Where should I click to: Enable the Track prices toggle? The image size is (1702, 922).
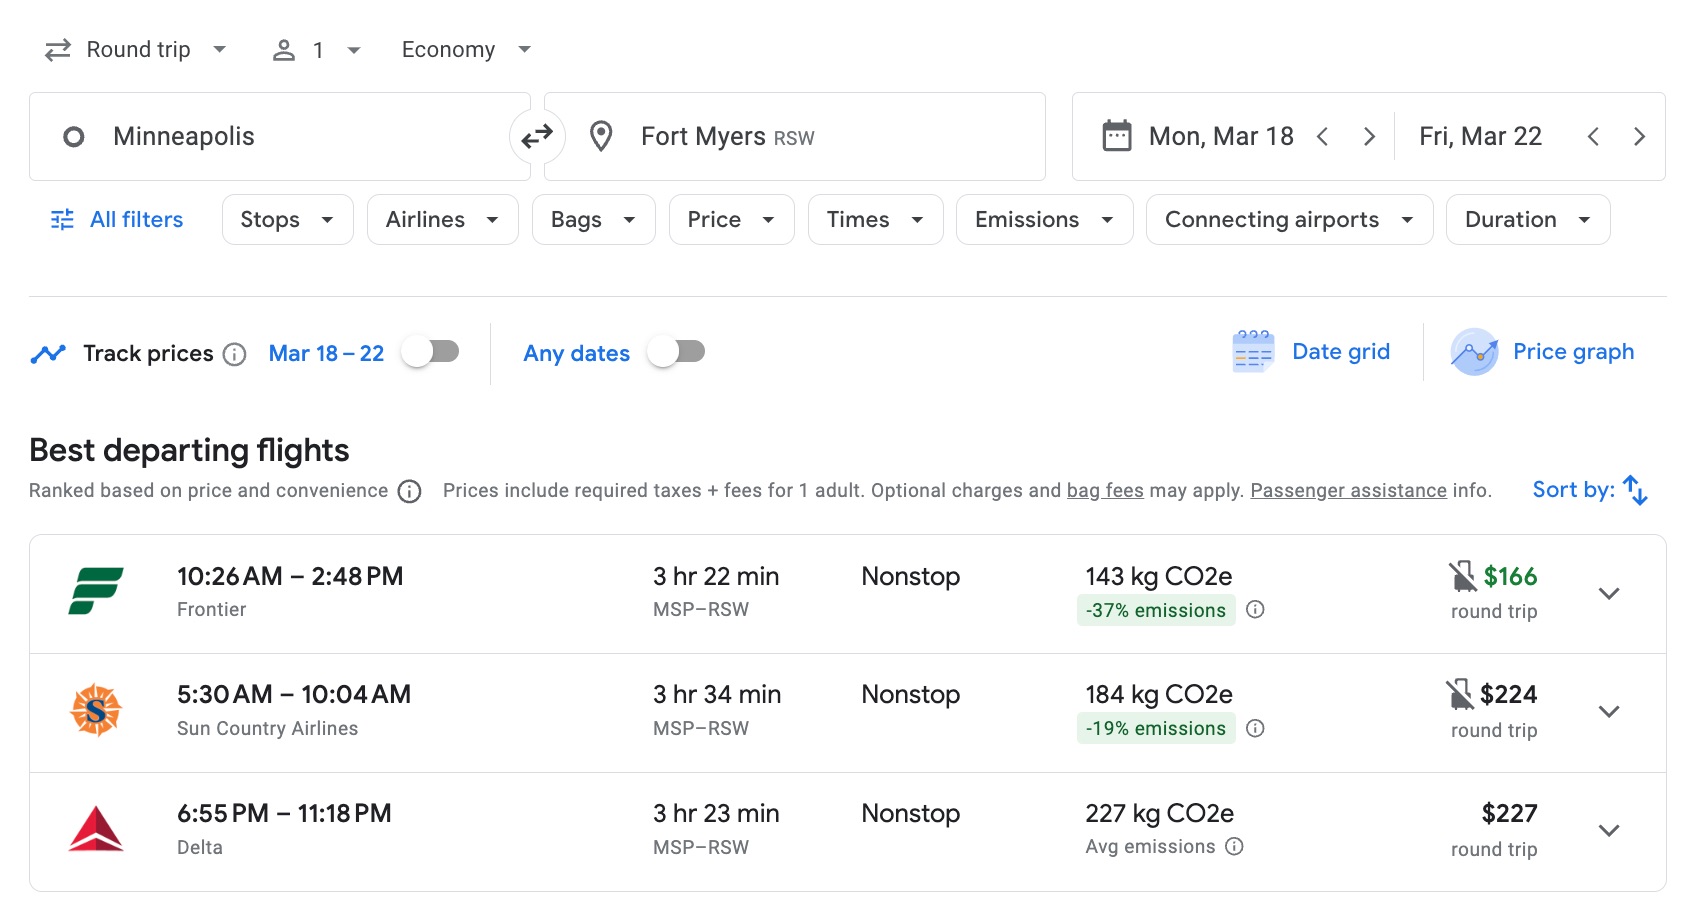pyautogui.click(x=432, y=351)
